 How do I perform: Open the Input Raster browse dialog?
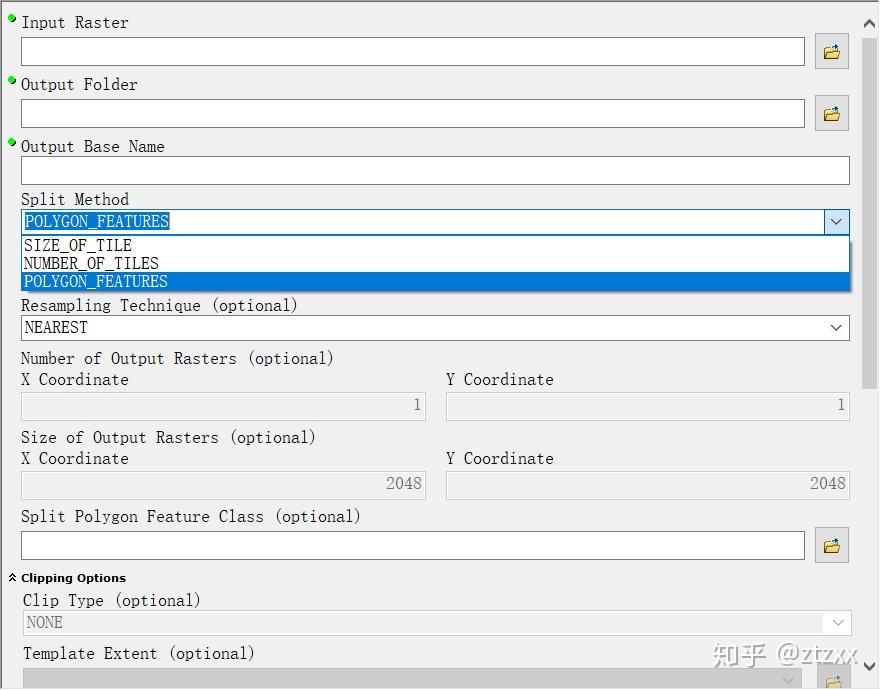[831, 51]
